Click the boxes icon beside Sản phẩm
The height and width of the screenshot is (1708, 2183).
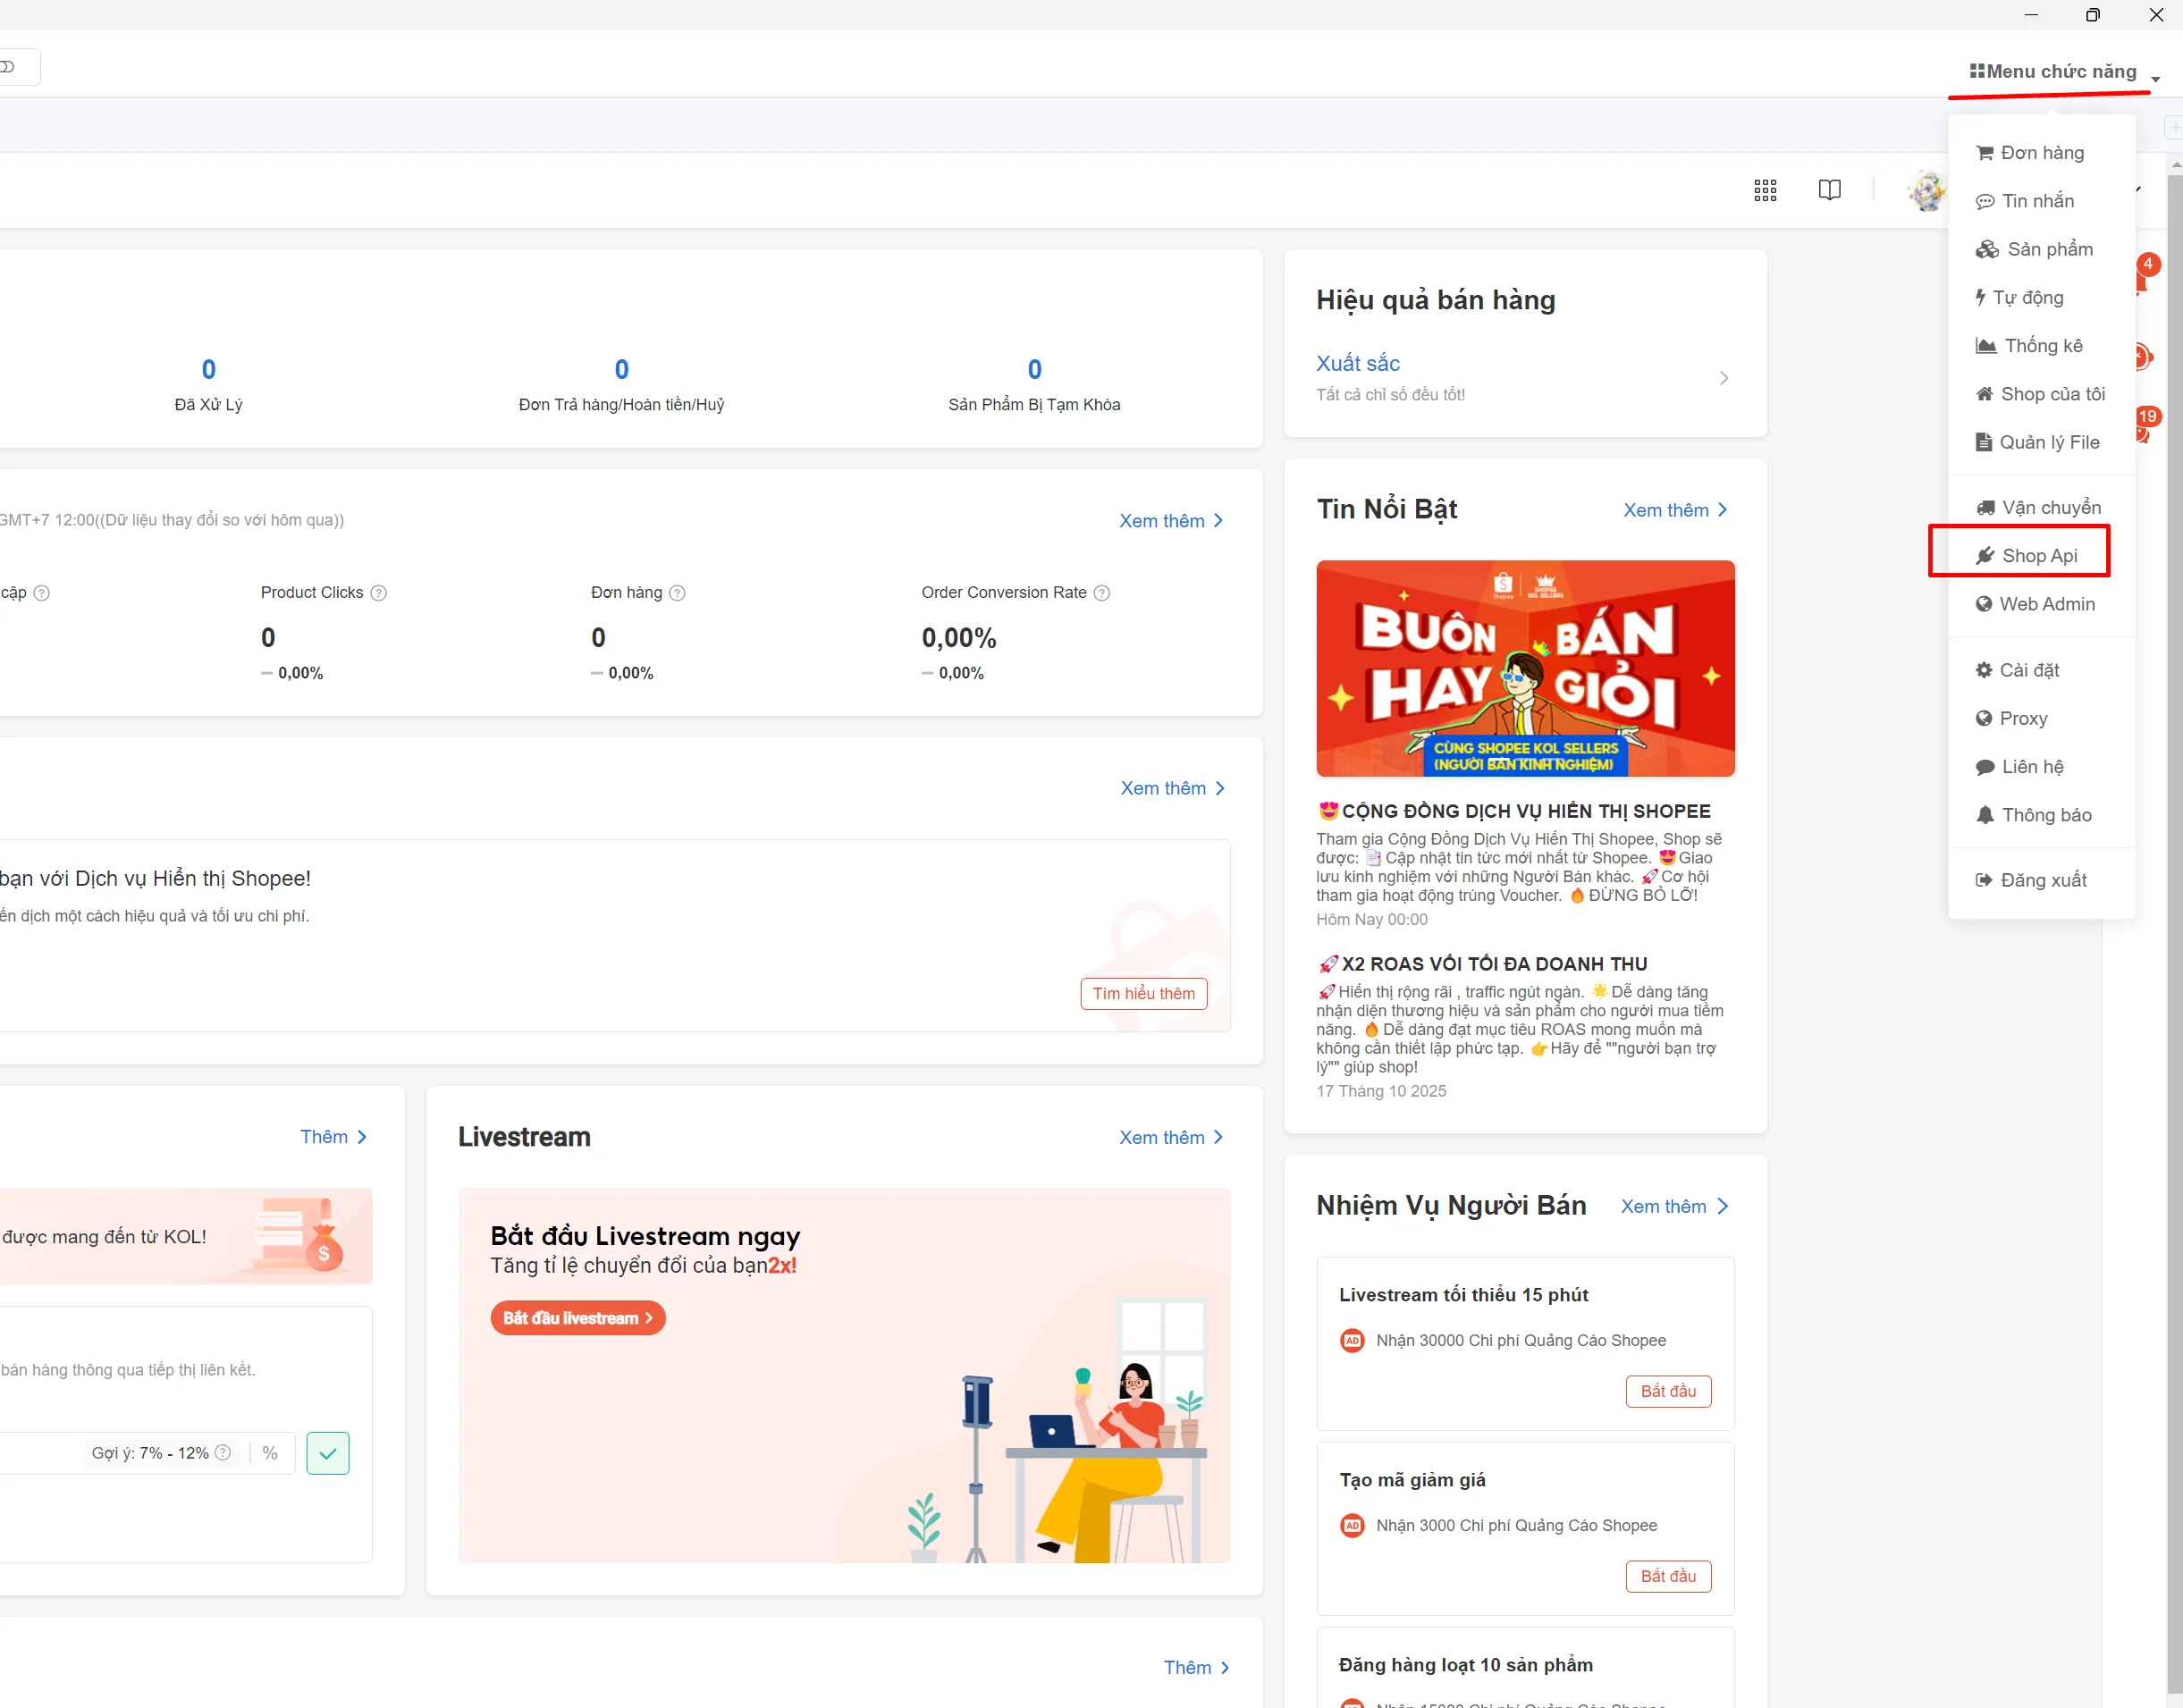[1987, 250]
